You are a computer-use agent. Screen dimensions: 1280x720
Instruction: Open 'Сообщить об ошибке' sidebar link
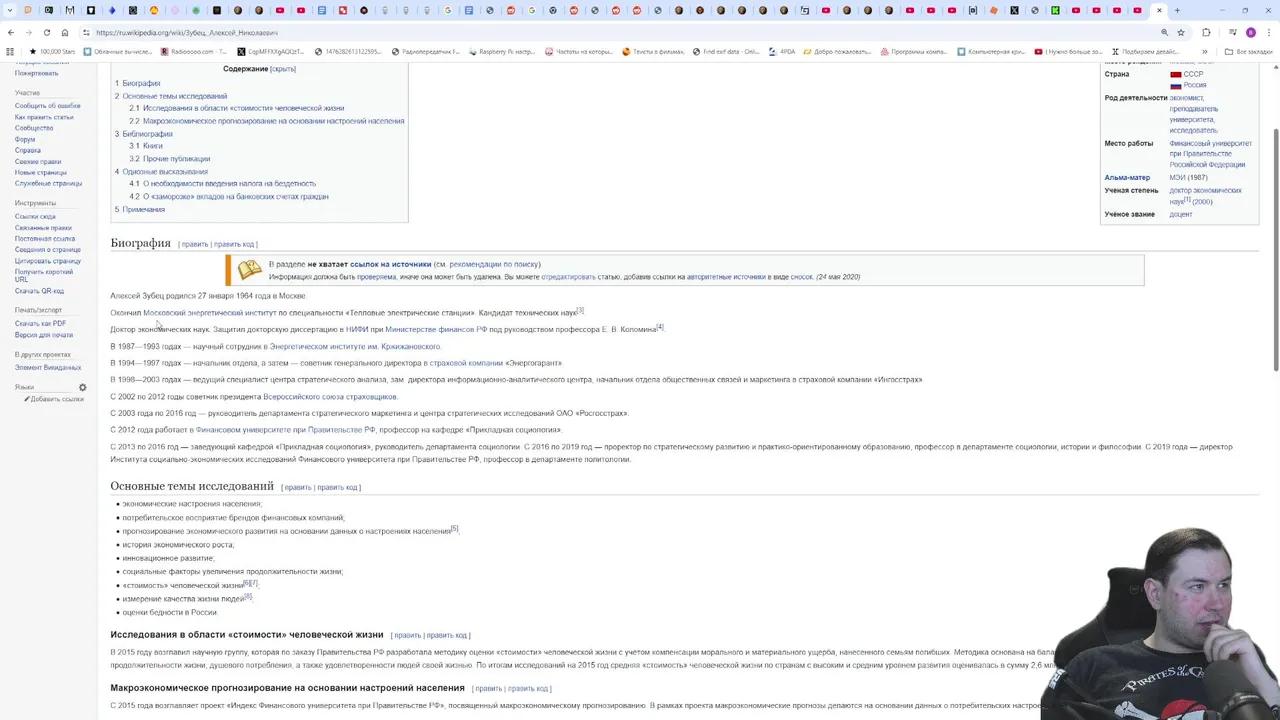[x=47, y=106]
